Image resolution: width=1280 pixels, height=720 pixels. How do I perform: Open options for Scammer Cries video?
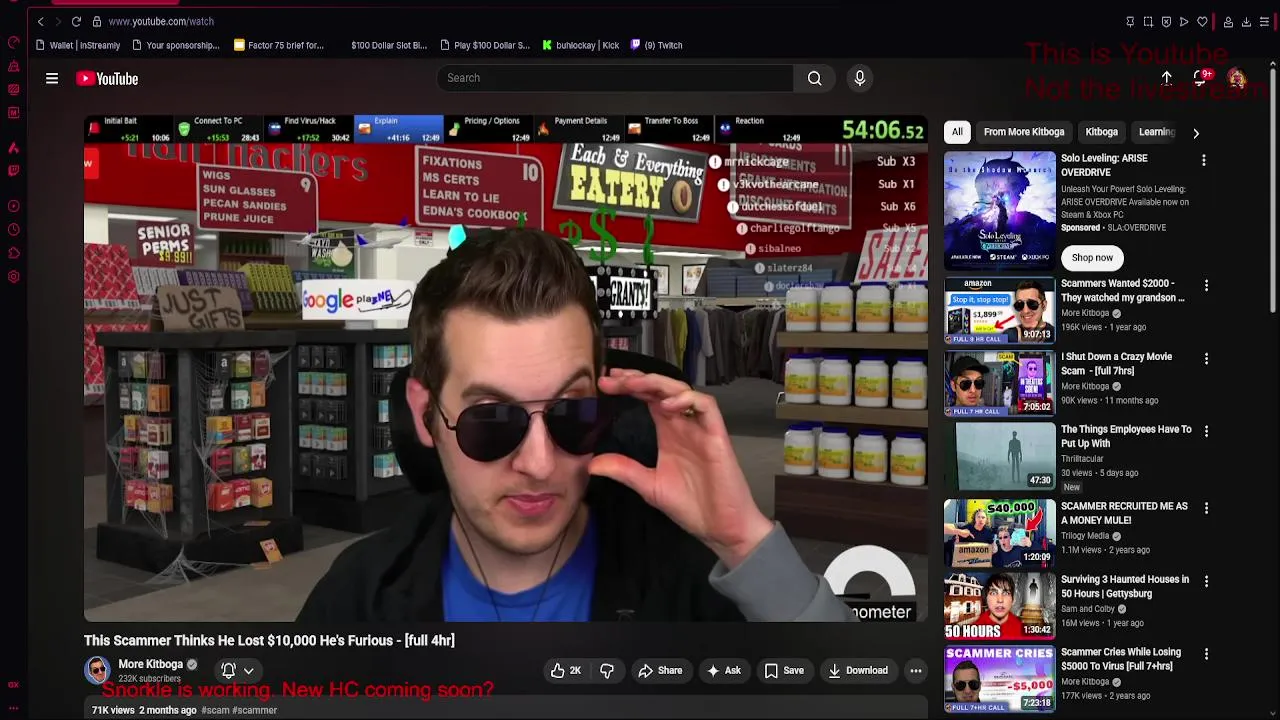[1206, 654]
